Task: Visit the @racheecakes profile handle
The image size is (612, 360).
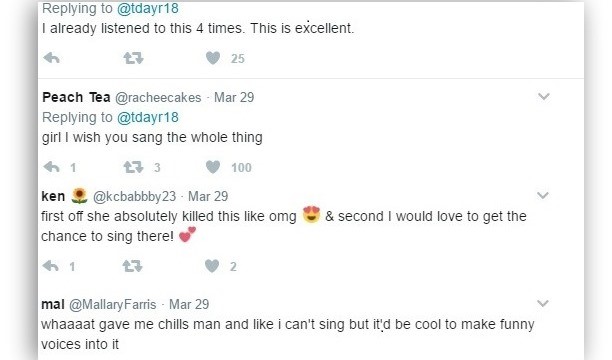Action: click(158, 97)
